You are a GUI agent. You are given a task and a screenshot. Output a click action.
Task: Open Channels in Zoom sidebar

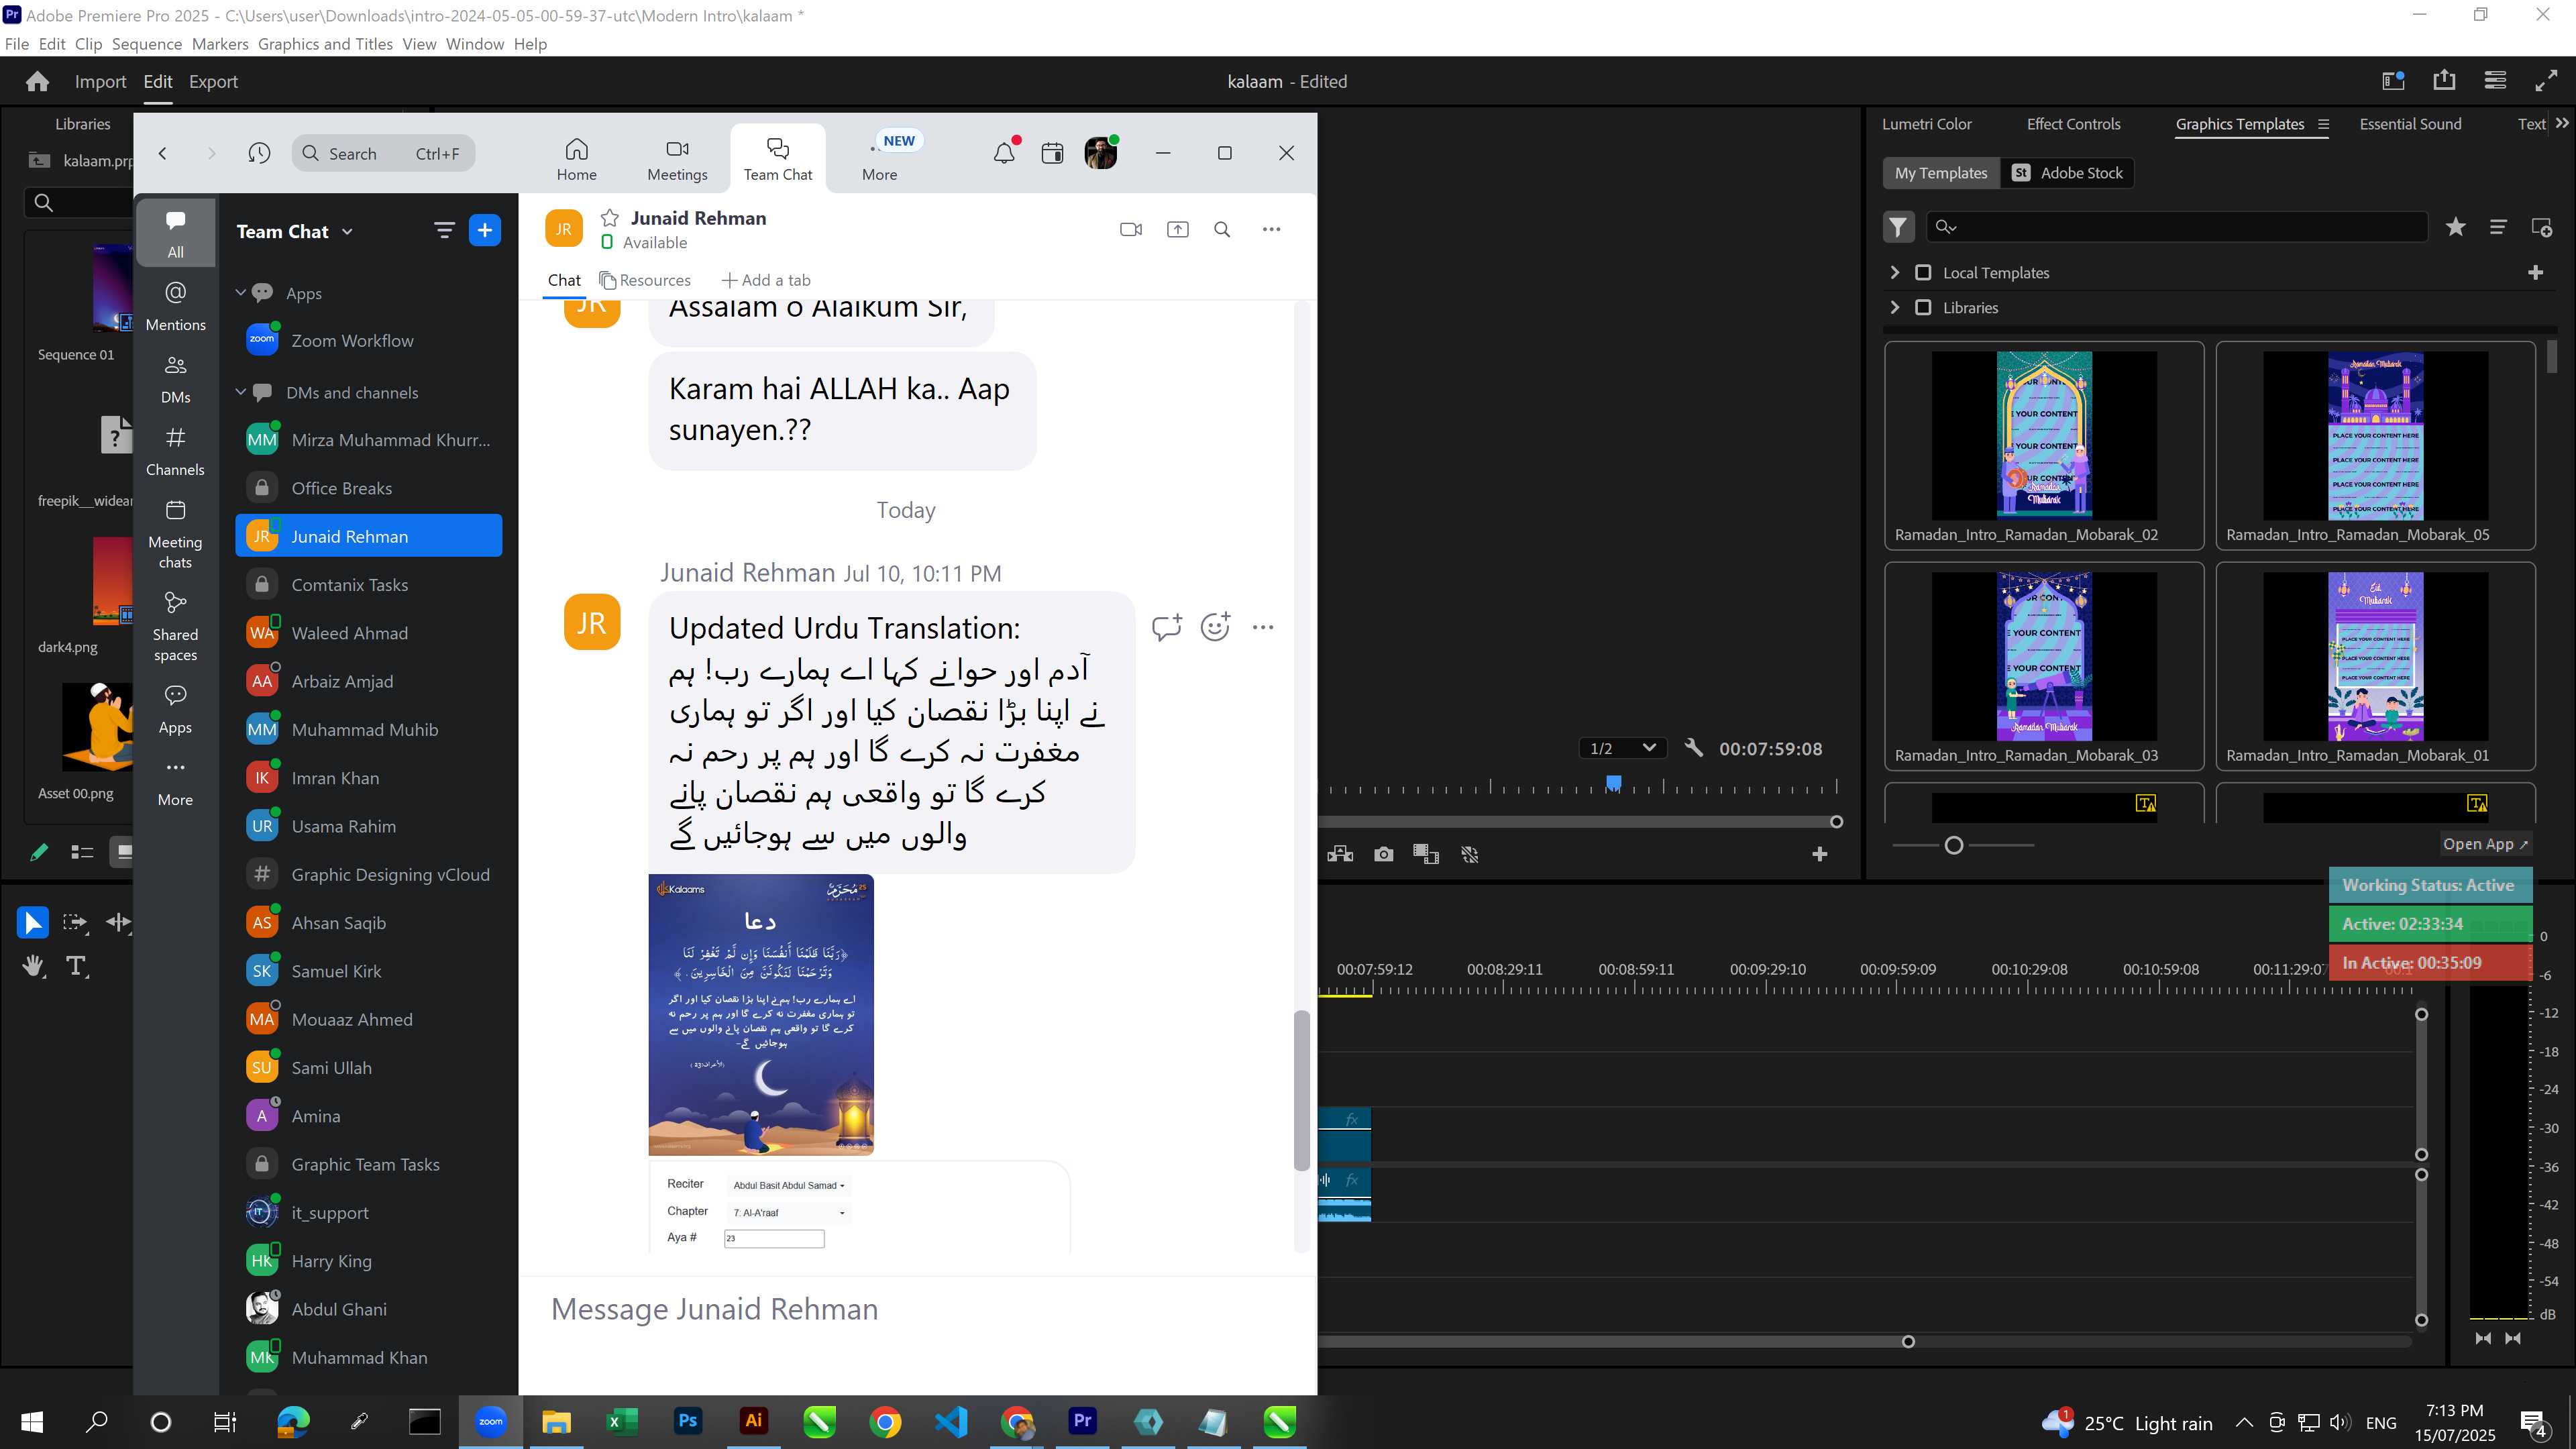coord(175,451)
